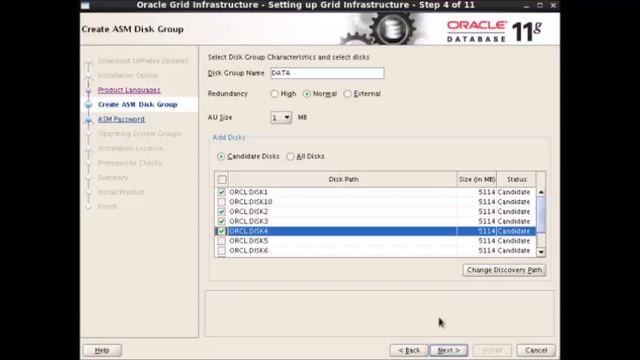
Task: Select the ORCL:DISK2 path text
Action: coord(248,211)
